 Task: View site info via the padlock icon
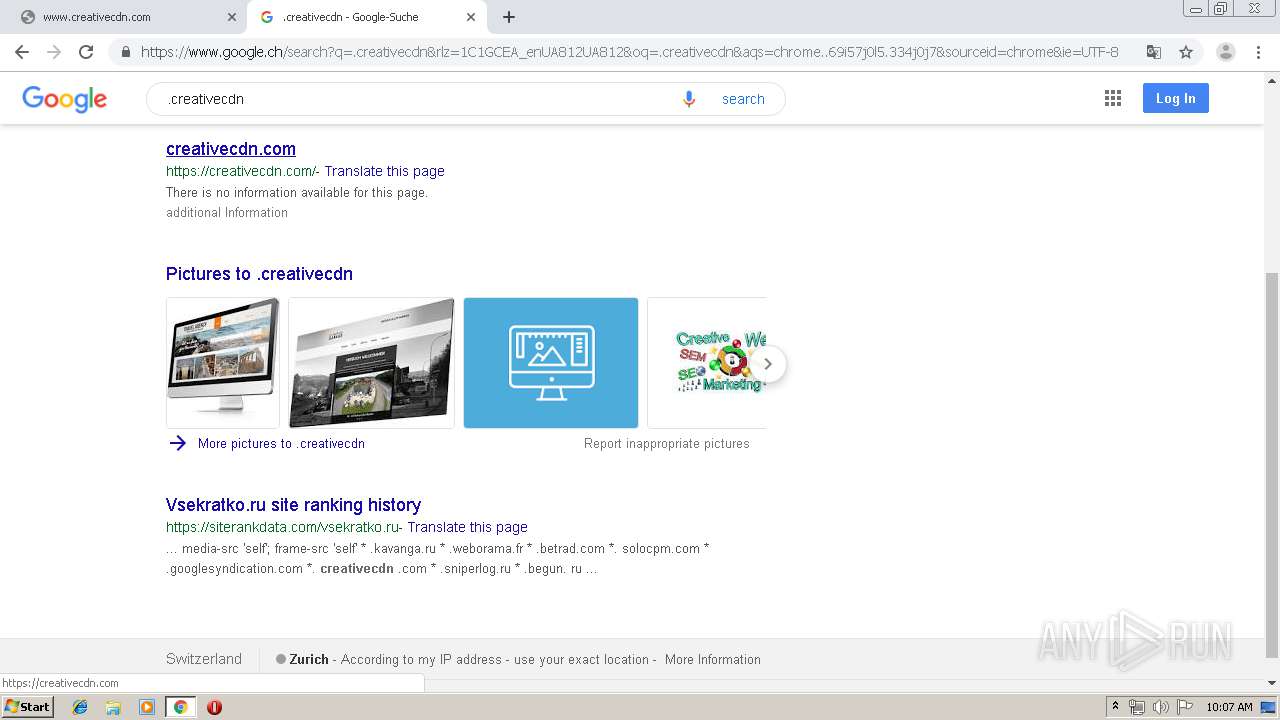point(125,52)
